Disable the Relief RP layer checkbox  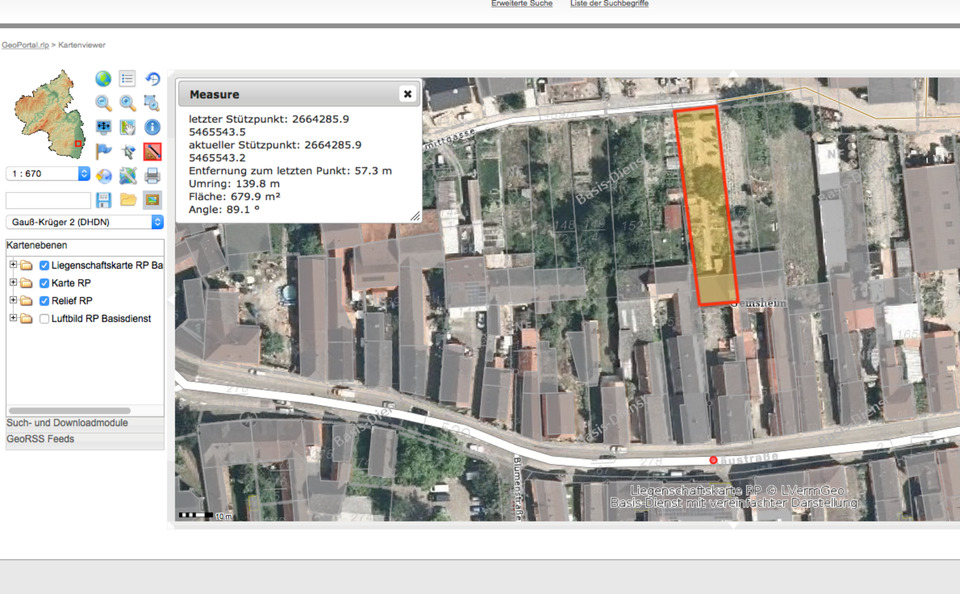click(45, 300)
